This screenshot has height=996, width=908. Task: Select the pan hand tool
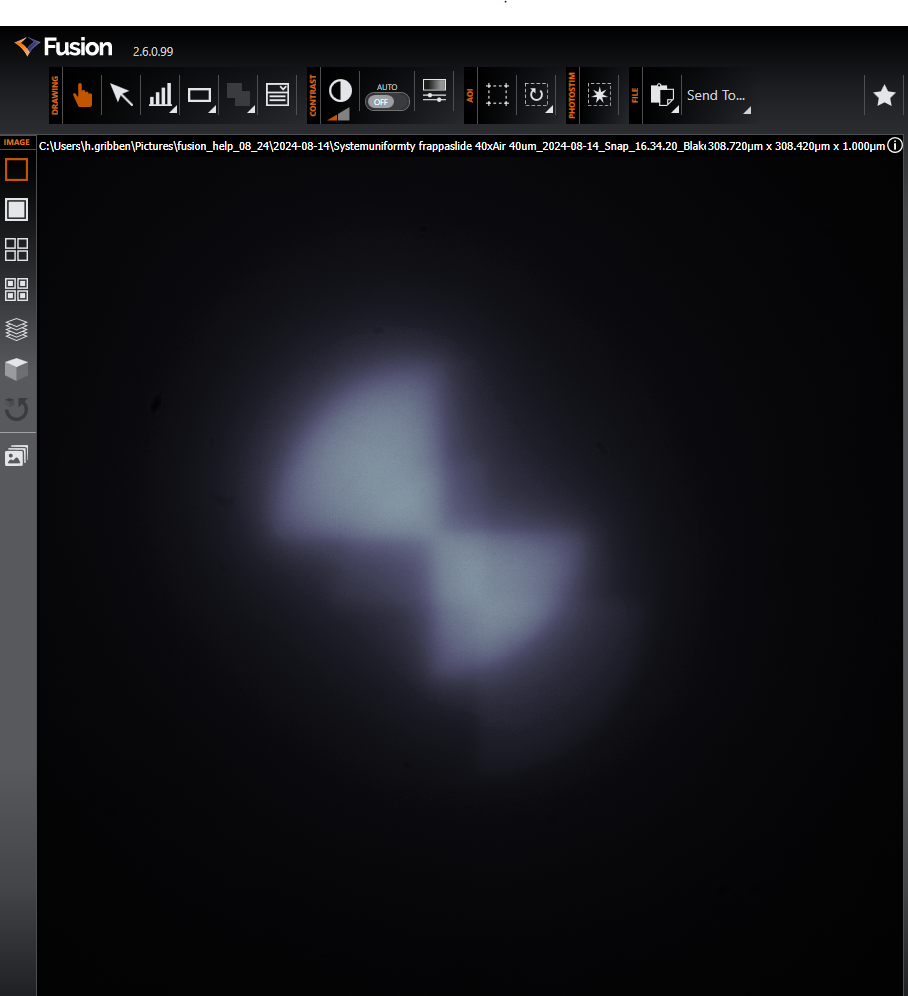click(83, 95)
